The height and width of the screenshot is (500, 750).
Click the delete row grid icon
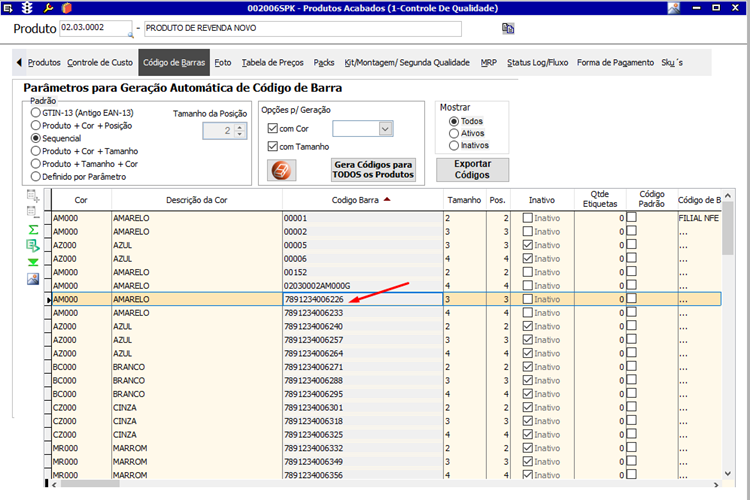(x=33, y=212)
